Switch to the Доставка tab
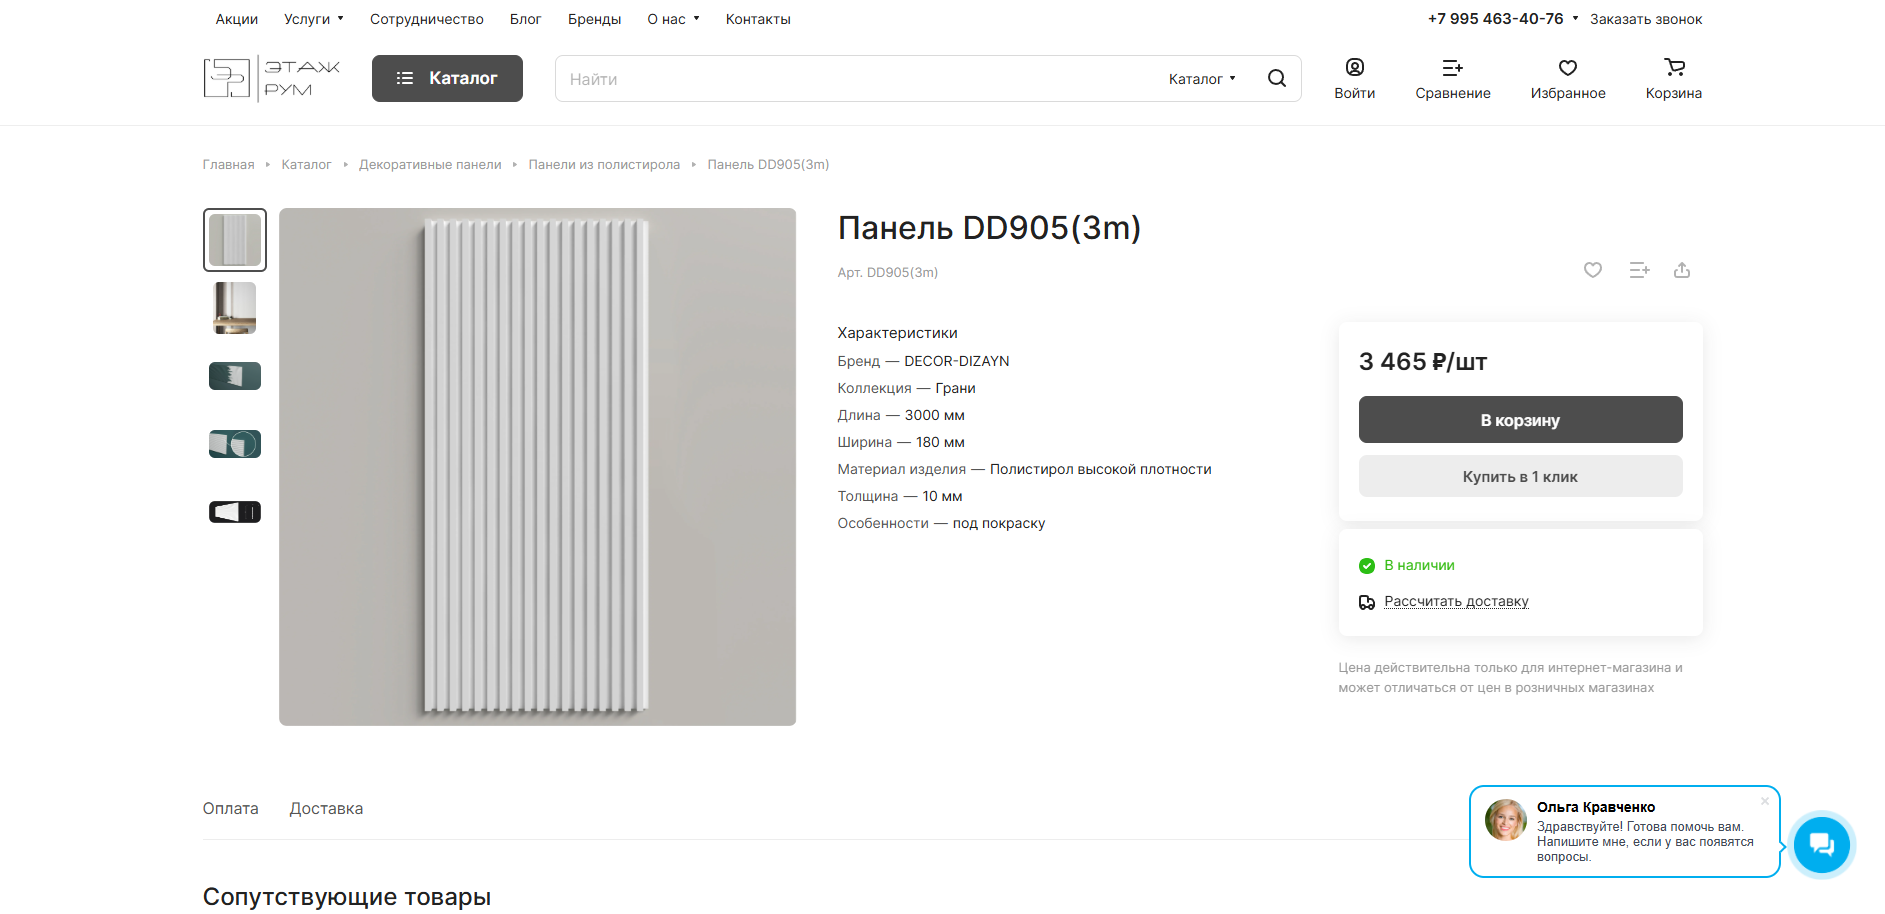The image size is (1885, 914). (326, 808)
